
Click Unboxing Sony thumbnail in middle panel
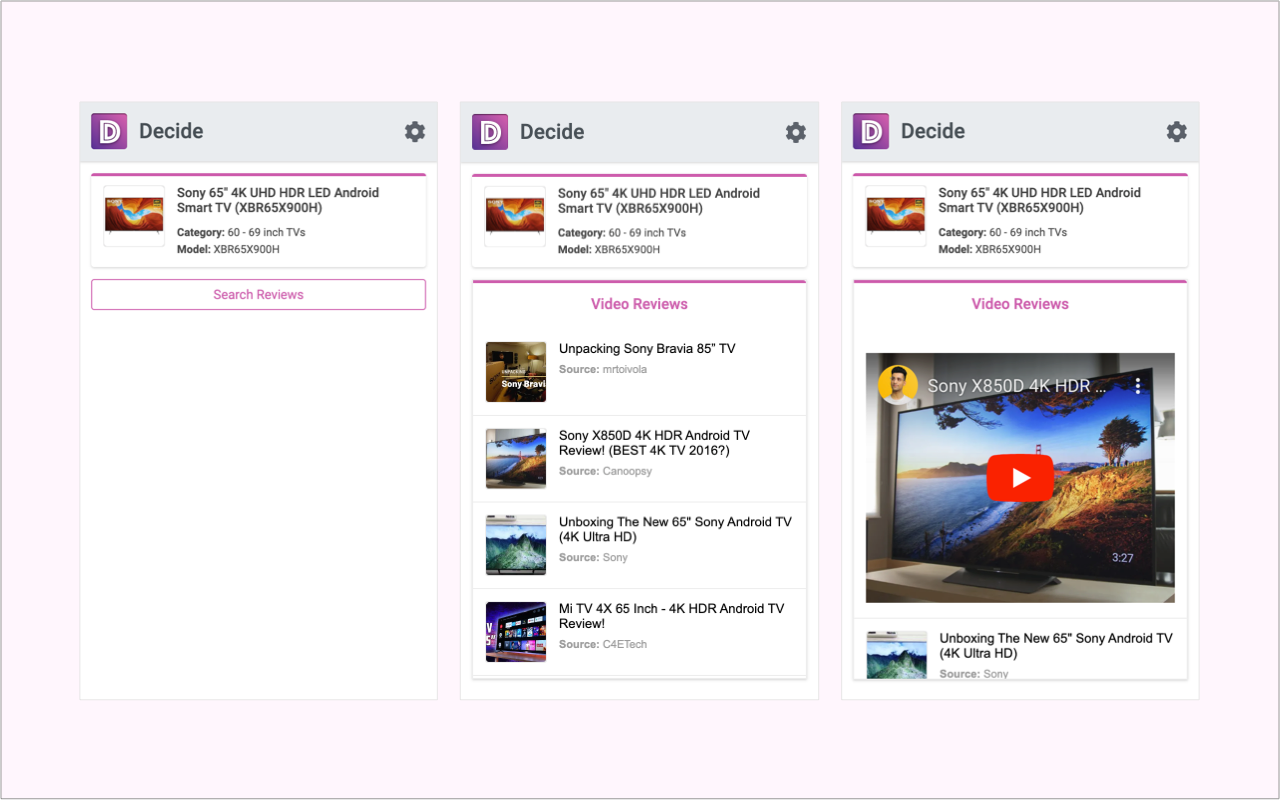pos(516,545)
